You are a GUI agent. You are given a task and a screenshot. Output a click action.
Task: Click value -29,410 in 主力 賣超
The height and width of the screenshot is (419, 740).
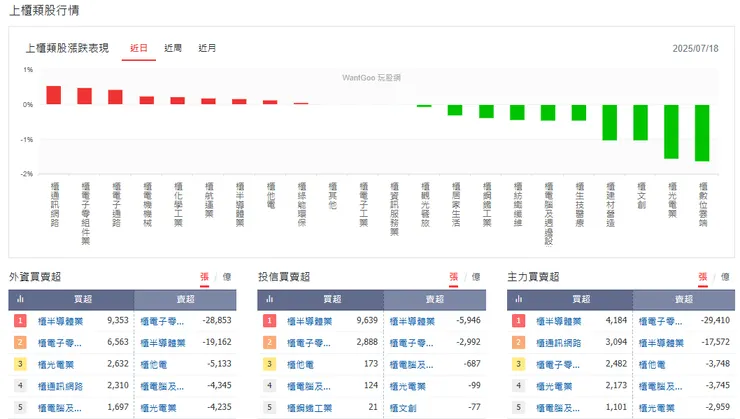click(x=715, y=320)
